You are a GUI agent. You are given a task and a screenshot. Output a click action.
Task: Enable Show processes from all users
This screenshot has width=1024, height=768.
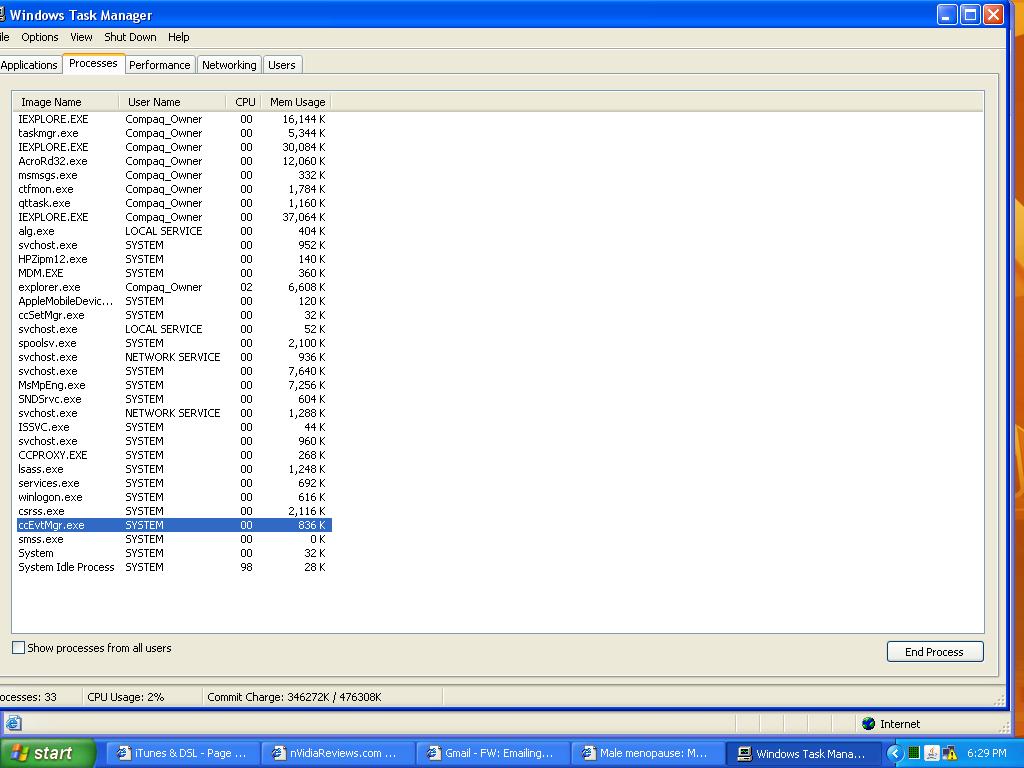19,648
